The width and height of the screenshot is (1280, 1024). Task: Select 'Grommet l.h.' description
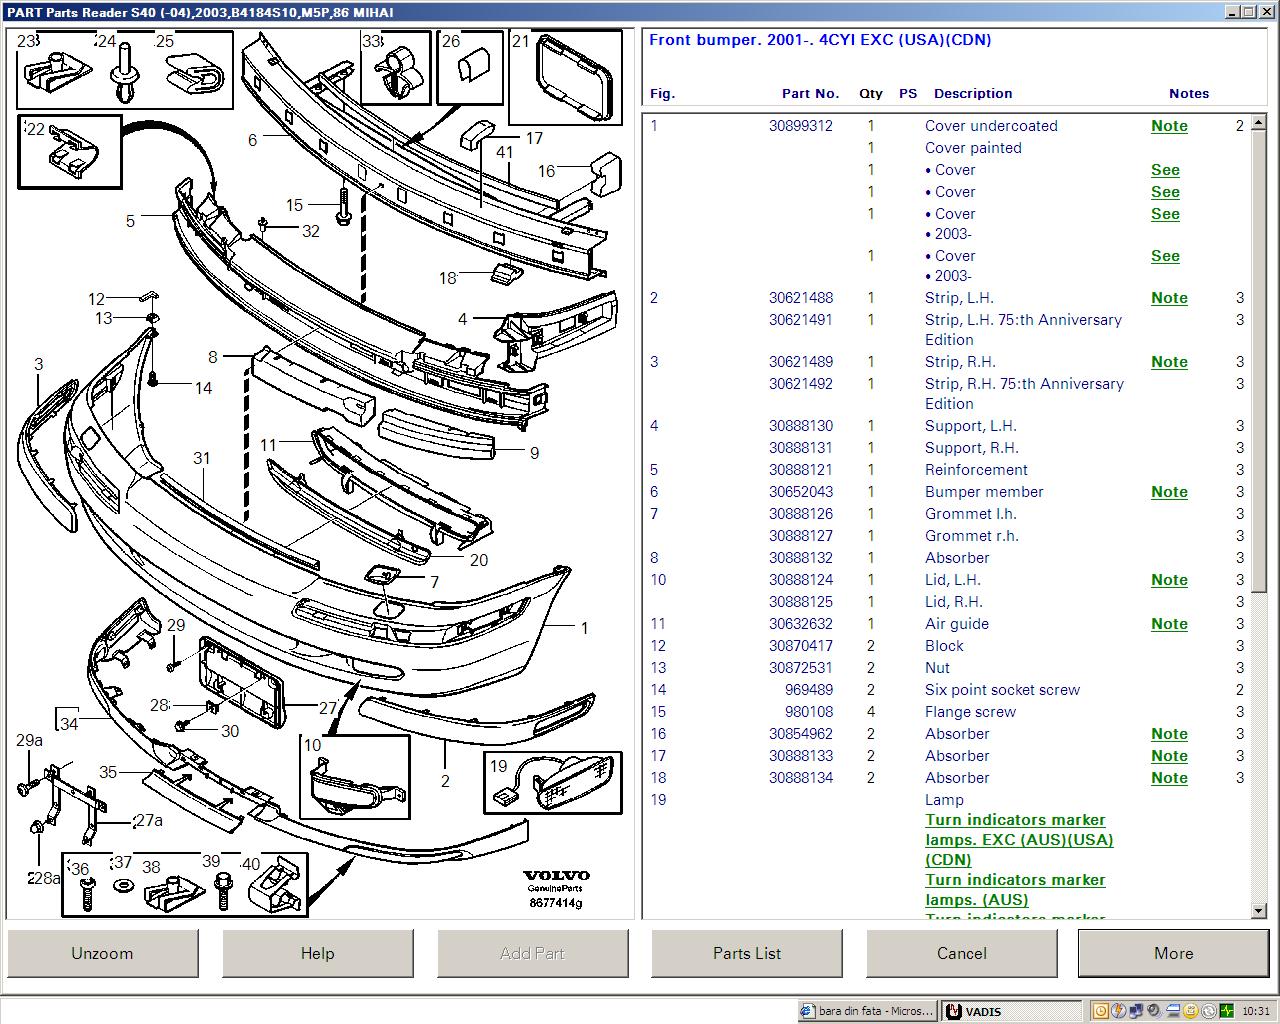(x=970, y=514)
